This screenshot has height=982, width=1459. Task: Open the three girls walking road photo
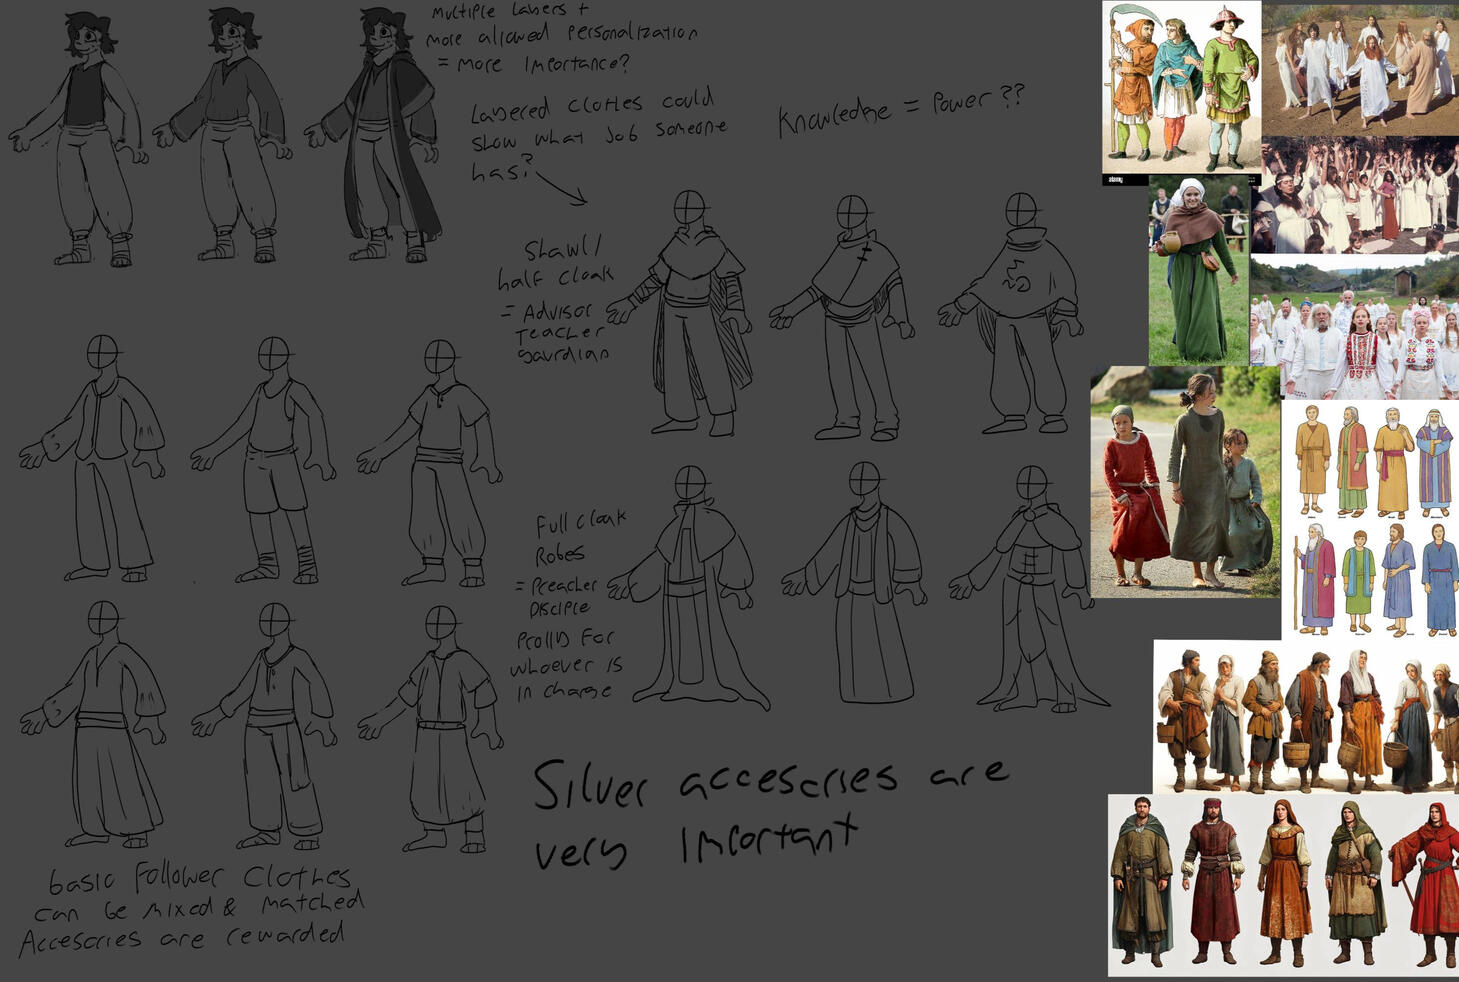1185,482
